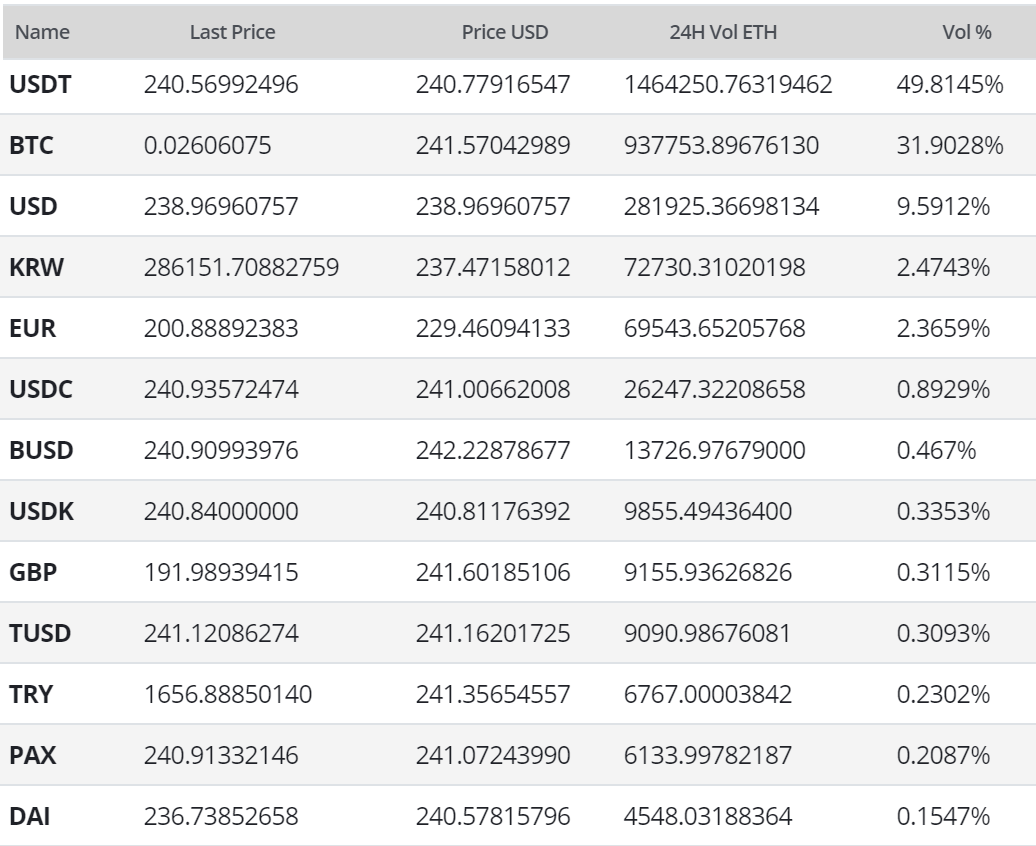The height and width of the screenshot is (846, 1036).
Task: Sort table by Name column header
Action: [x=42, y=32]
